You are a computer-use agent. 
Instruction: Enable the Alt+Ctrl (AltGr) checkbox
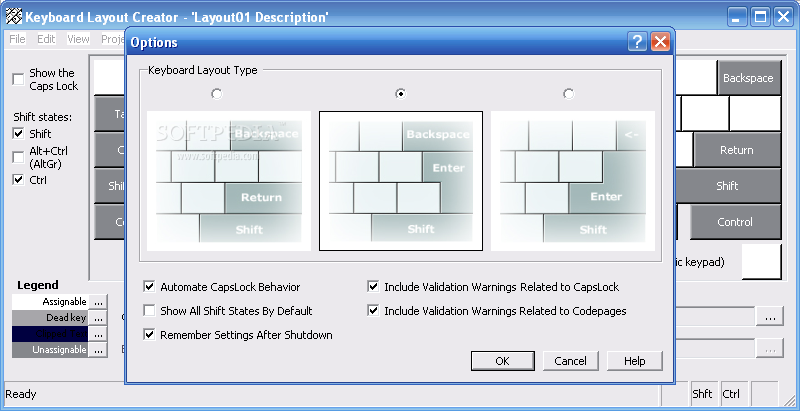pyautogui.click(x=18, y=157)
